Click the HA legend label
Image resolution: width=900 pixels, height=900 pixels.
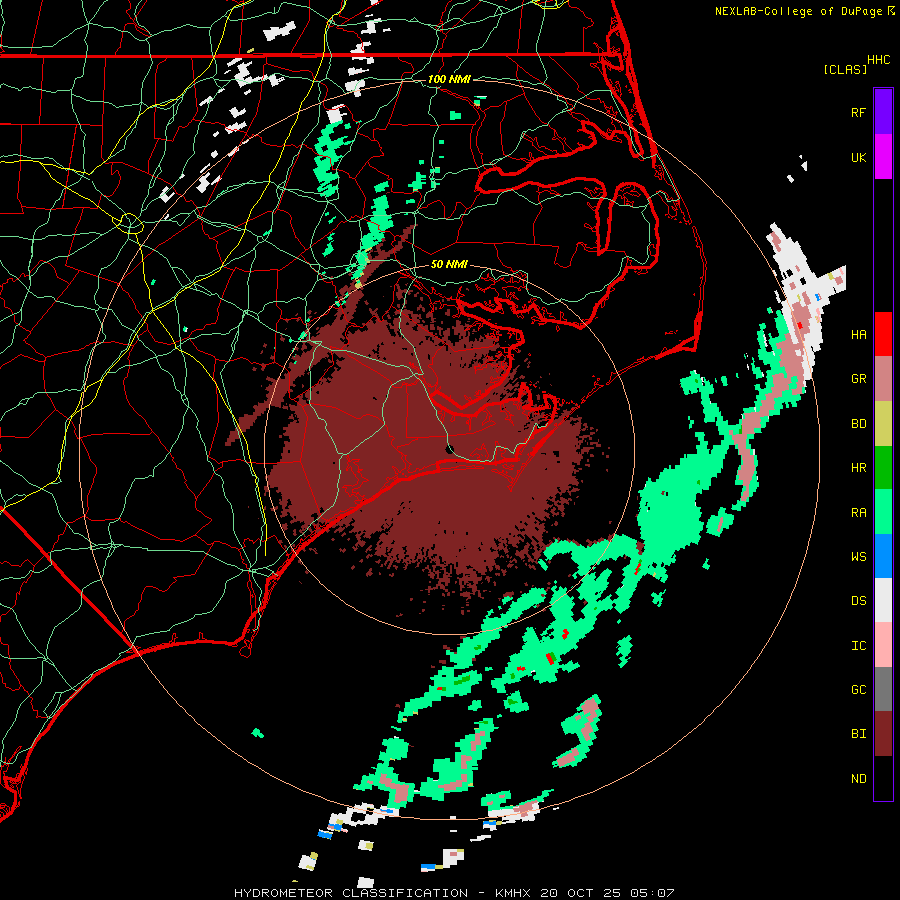tap(858, 334)
